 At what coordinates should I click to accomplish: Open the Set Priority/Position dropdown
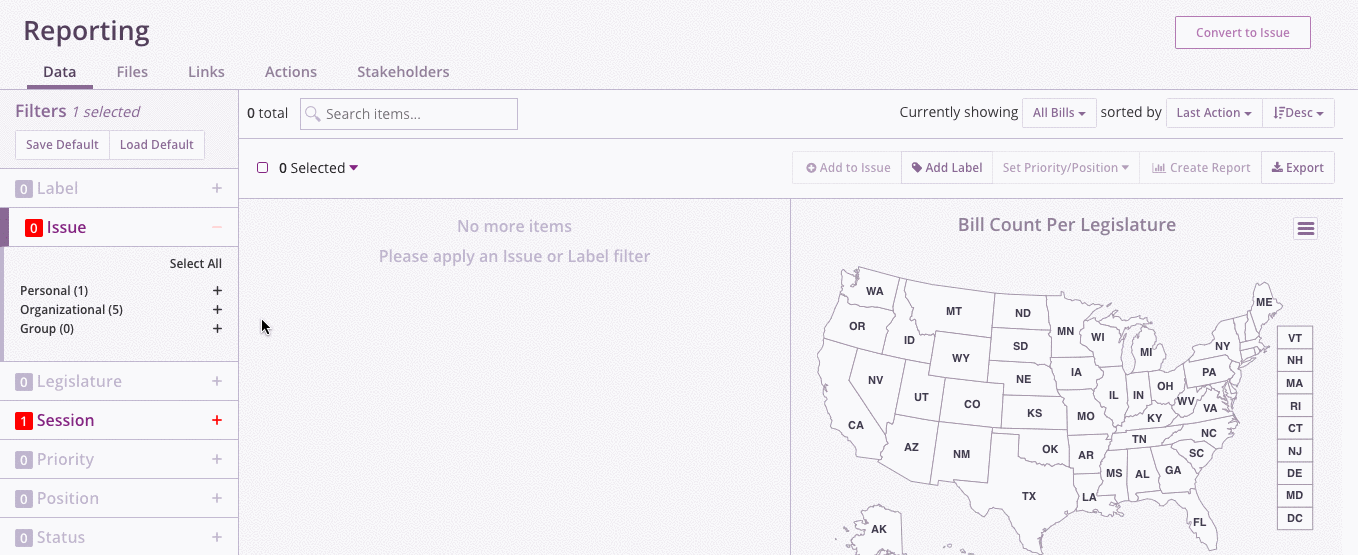pos(1066,168)
